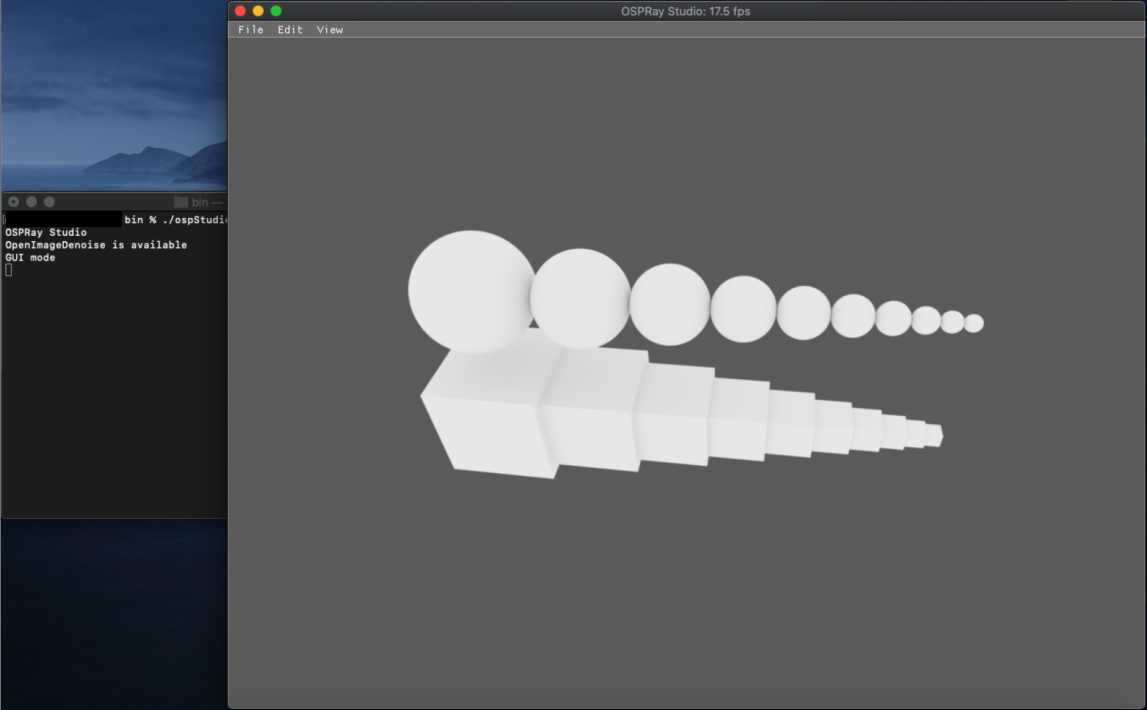Select the smallest cube at the row's end
1147x710 pixels.
pos(932,435)
